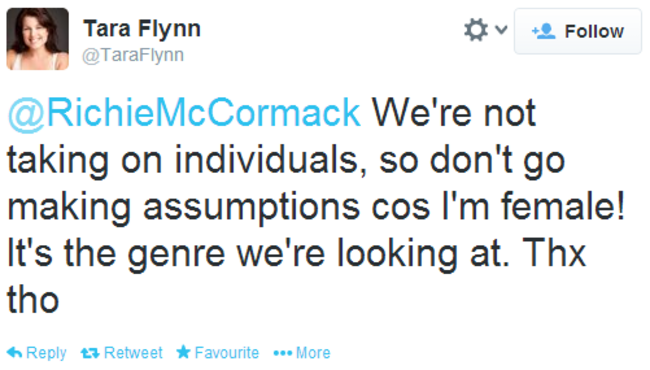Click the gear settings icon
Image resolution: width=650 pixels, height=370 pixels.
475,30
